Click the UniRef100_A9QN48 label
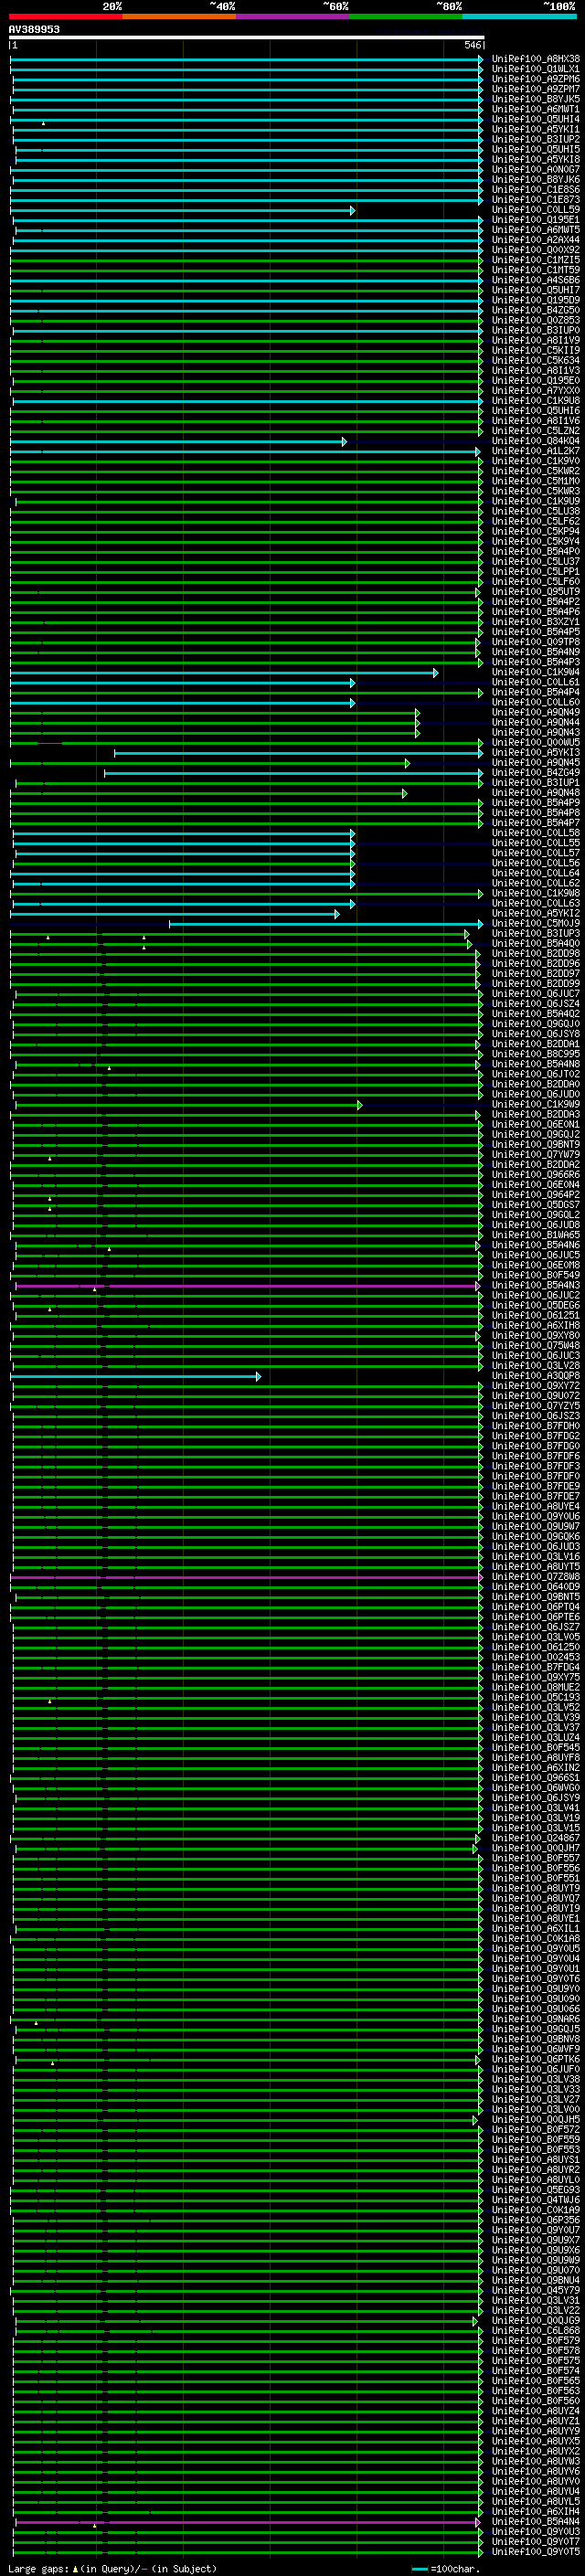The image size is (585, 2576). tap(535, 793)
